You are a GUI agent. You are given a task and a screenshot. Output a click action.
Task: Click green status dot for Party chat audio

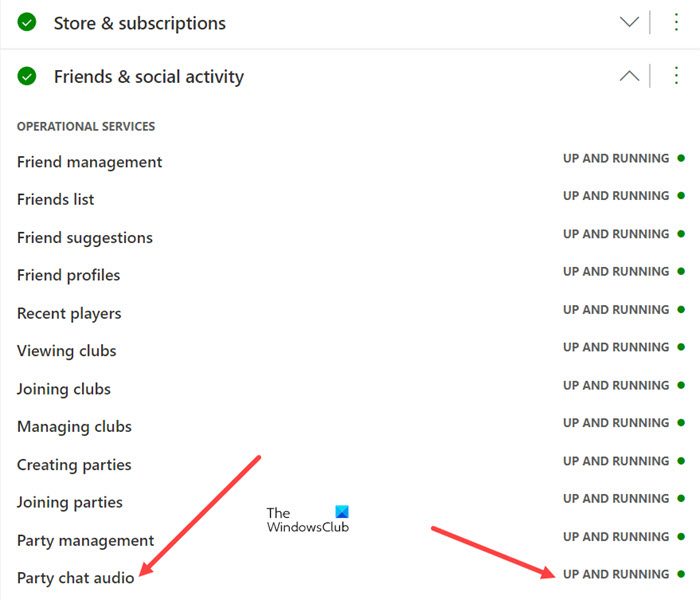tap(681, 574)
